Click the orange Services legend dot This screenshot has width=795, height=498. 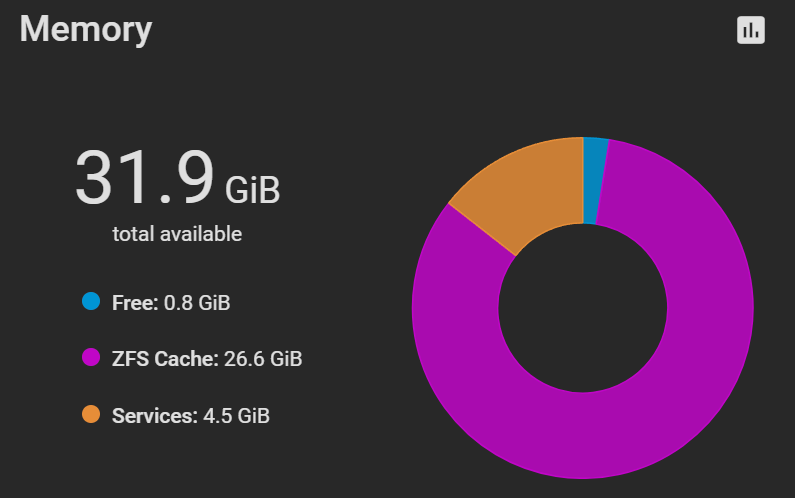[x=91, y=414]
